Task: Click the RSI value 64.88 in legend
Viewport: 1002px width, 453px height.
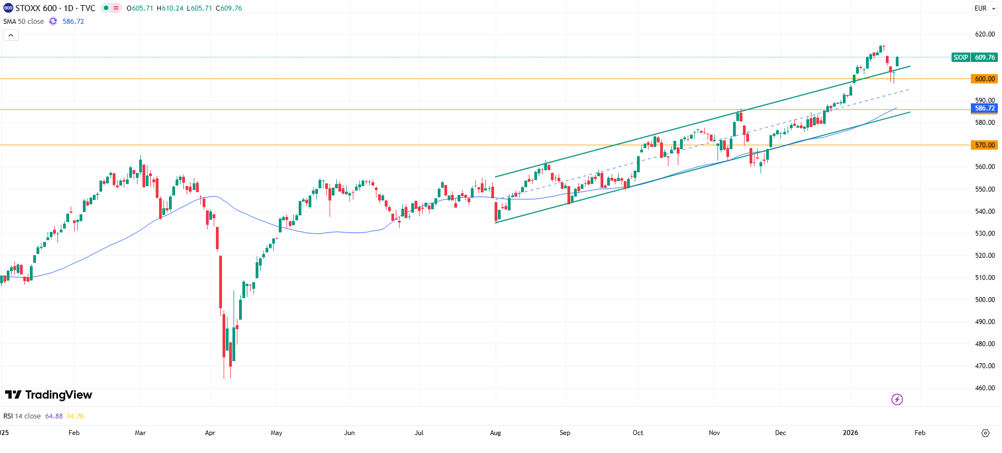Action: 54,416
